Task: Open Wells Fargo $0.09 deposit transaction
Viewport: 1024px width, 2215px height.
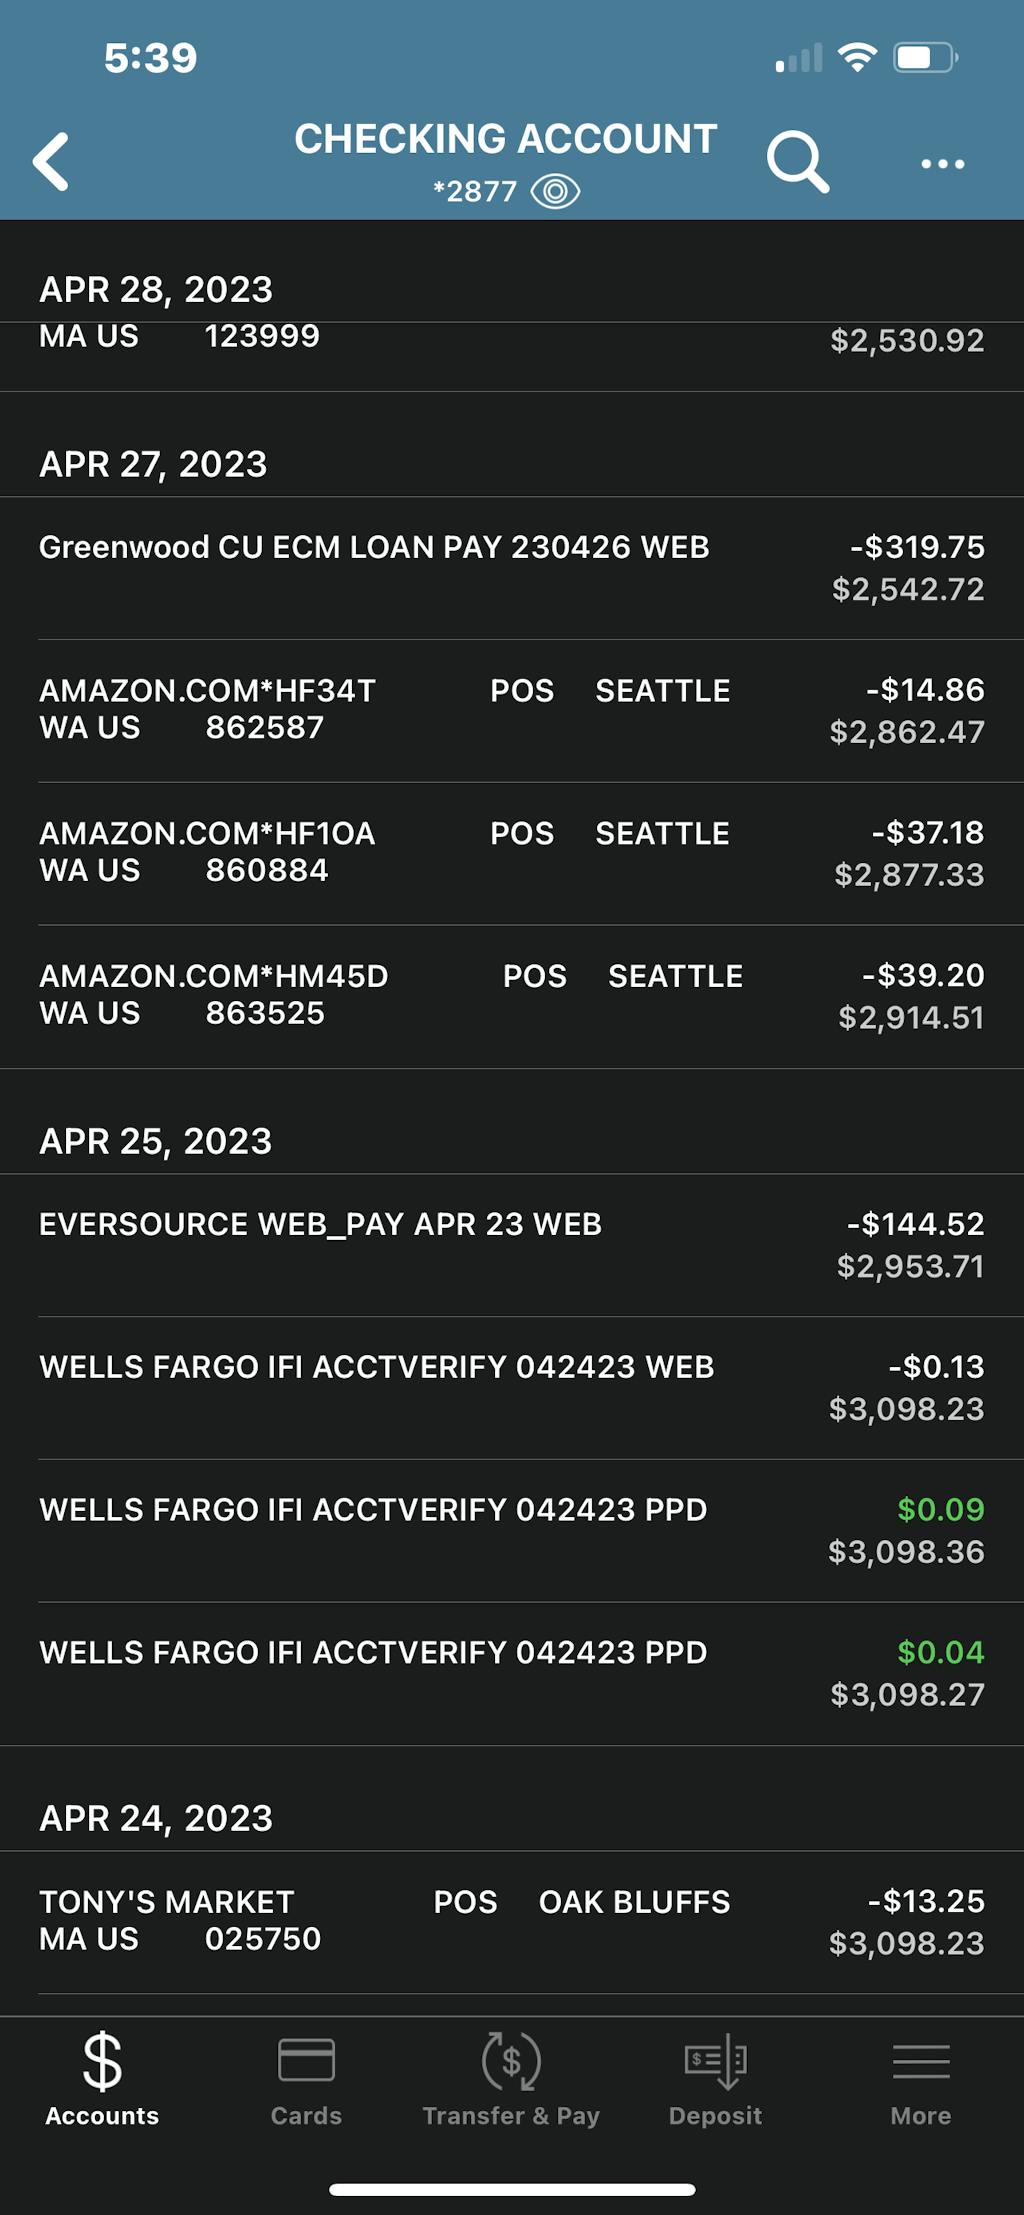Action: pyautogui.click(x=511, y=1530)
